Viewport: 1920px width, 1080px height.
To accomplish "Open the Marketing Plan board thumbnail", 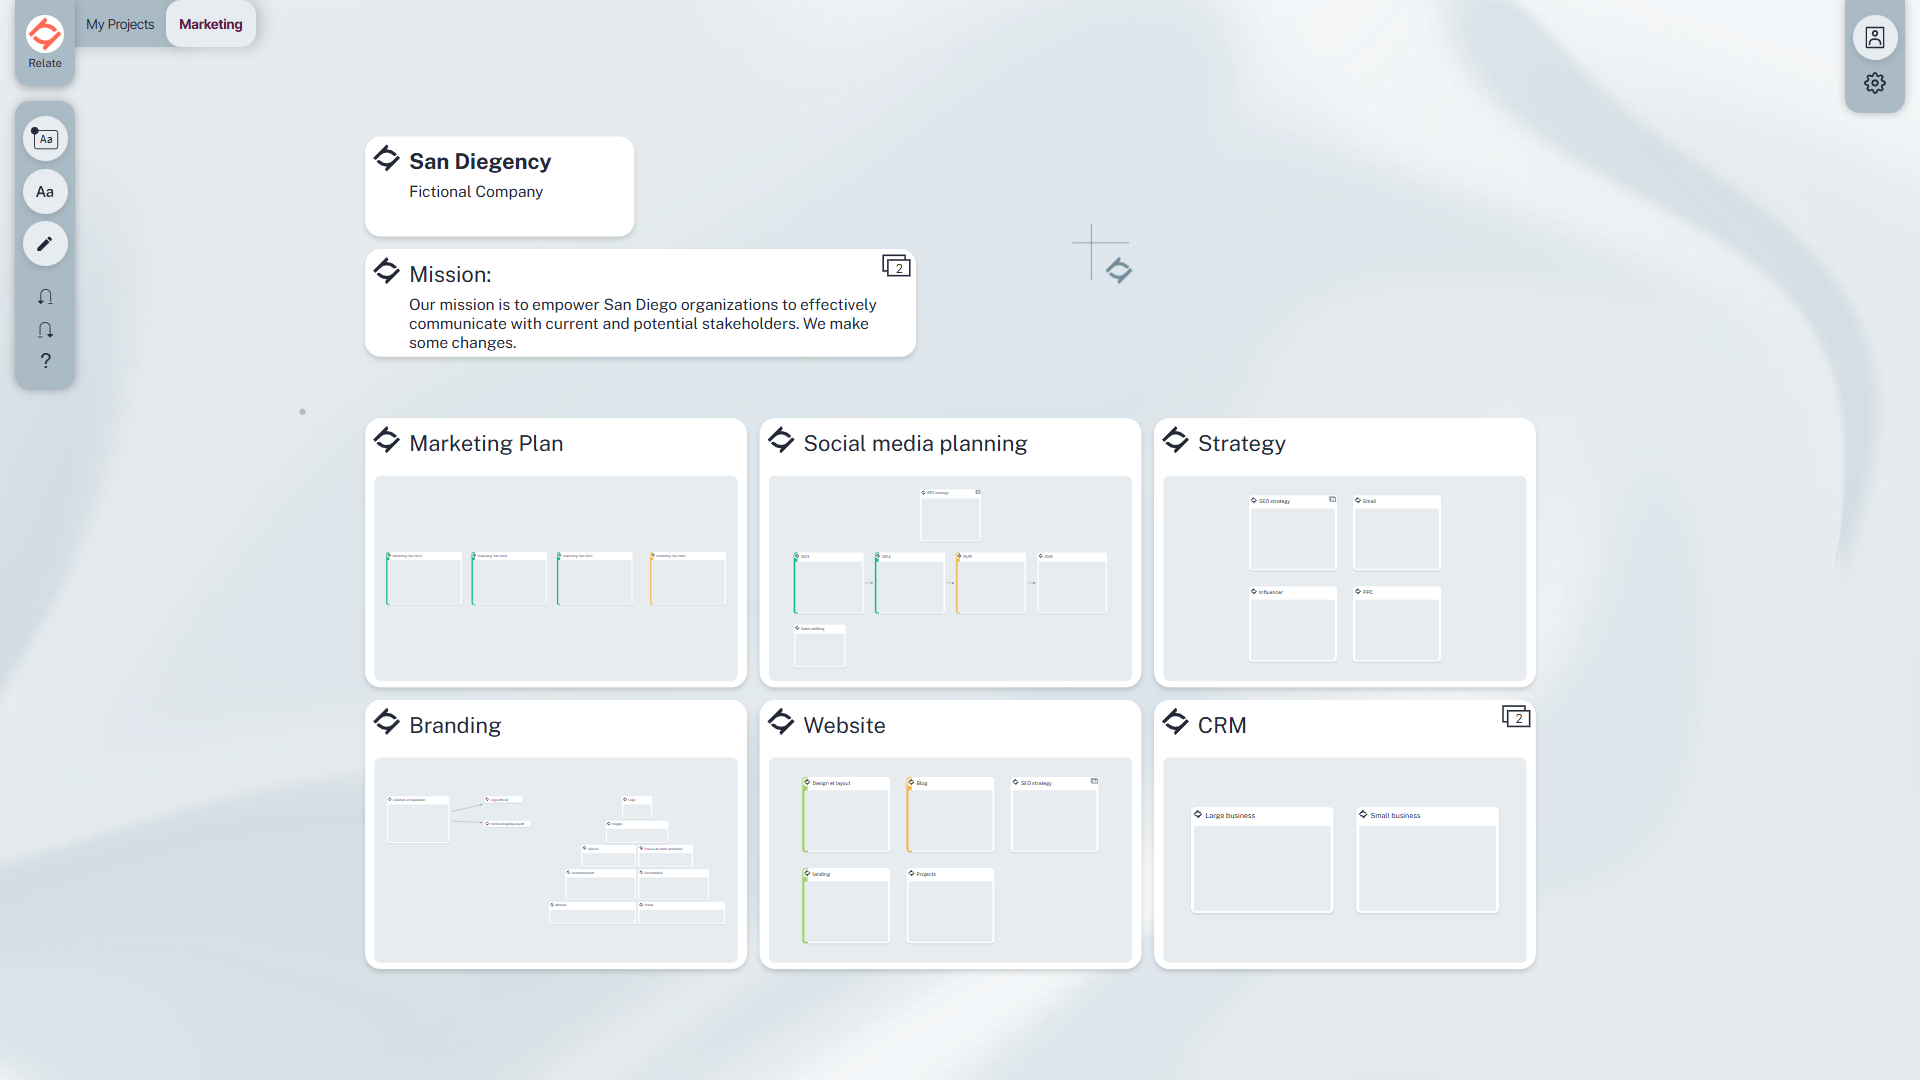I will tap(555, 578).
